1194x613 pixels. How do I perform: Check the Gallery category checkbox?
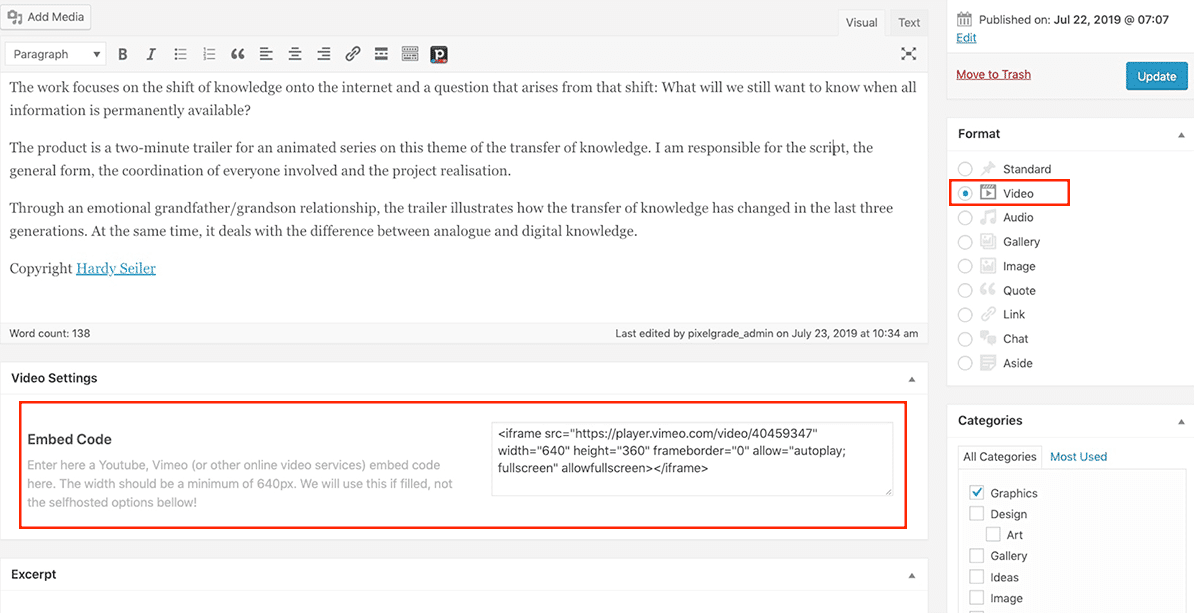[x=976, y=556]
